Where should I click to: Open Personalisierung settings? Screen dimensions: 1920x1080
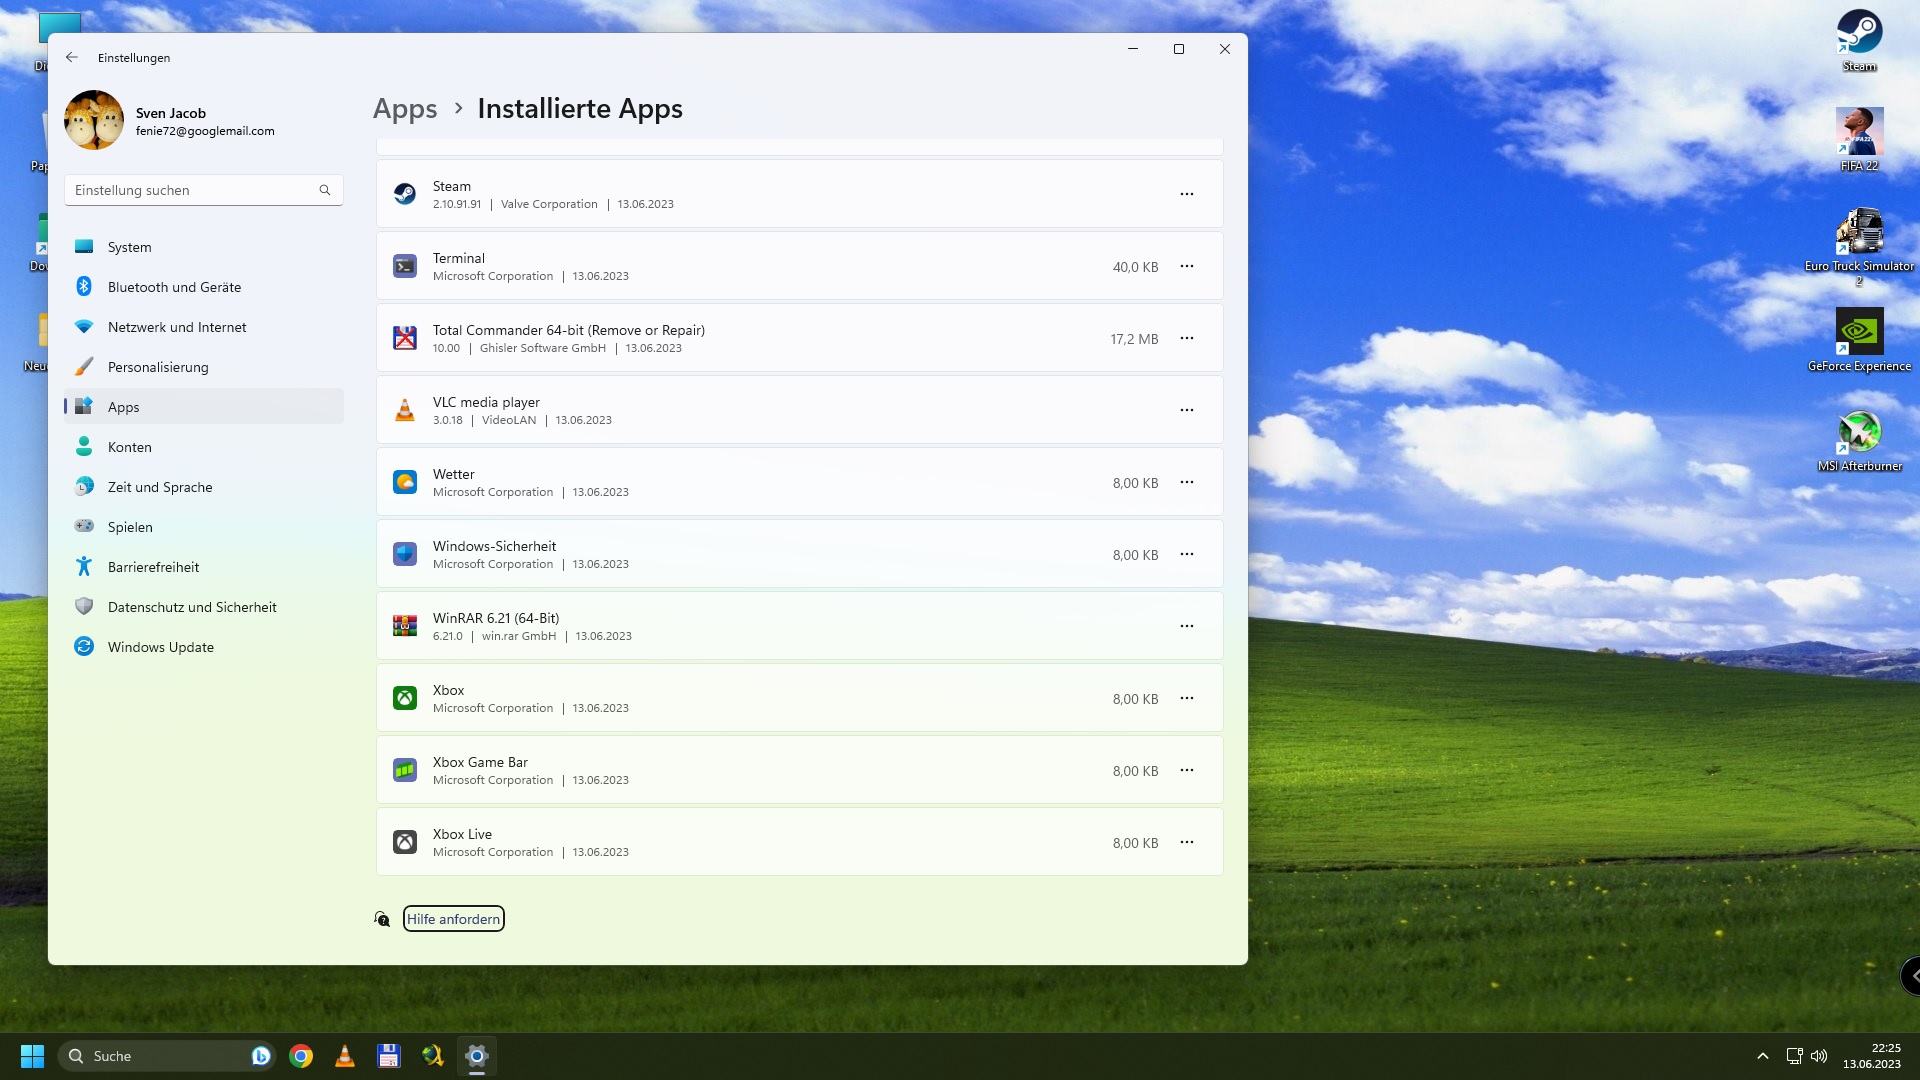coord(204,367)
